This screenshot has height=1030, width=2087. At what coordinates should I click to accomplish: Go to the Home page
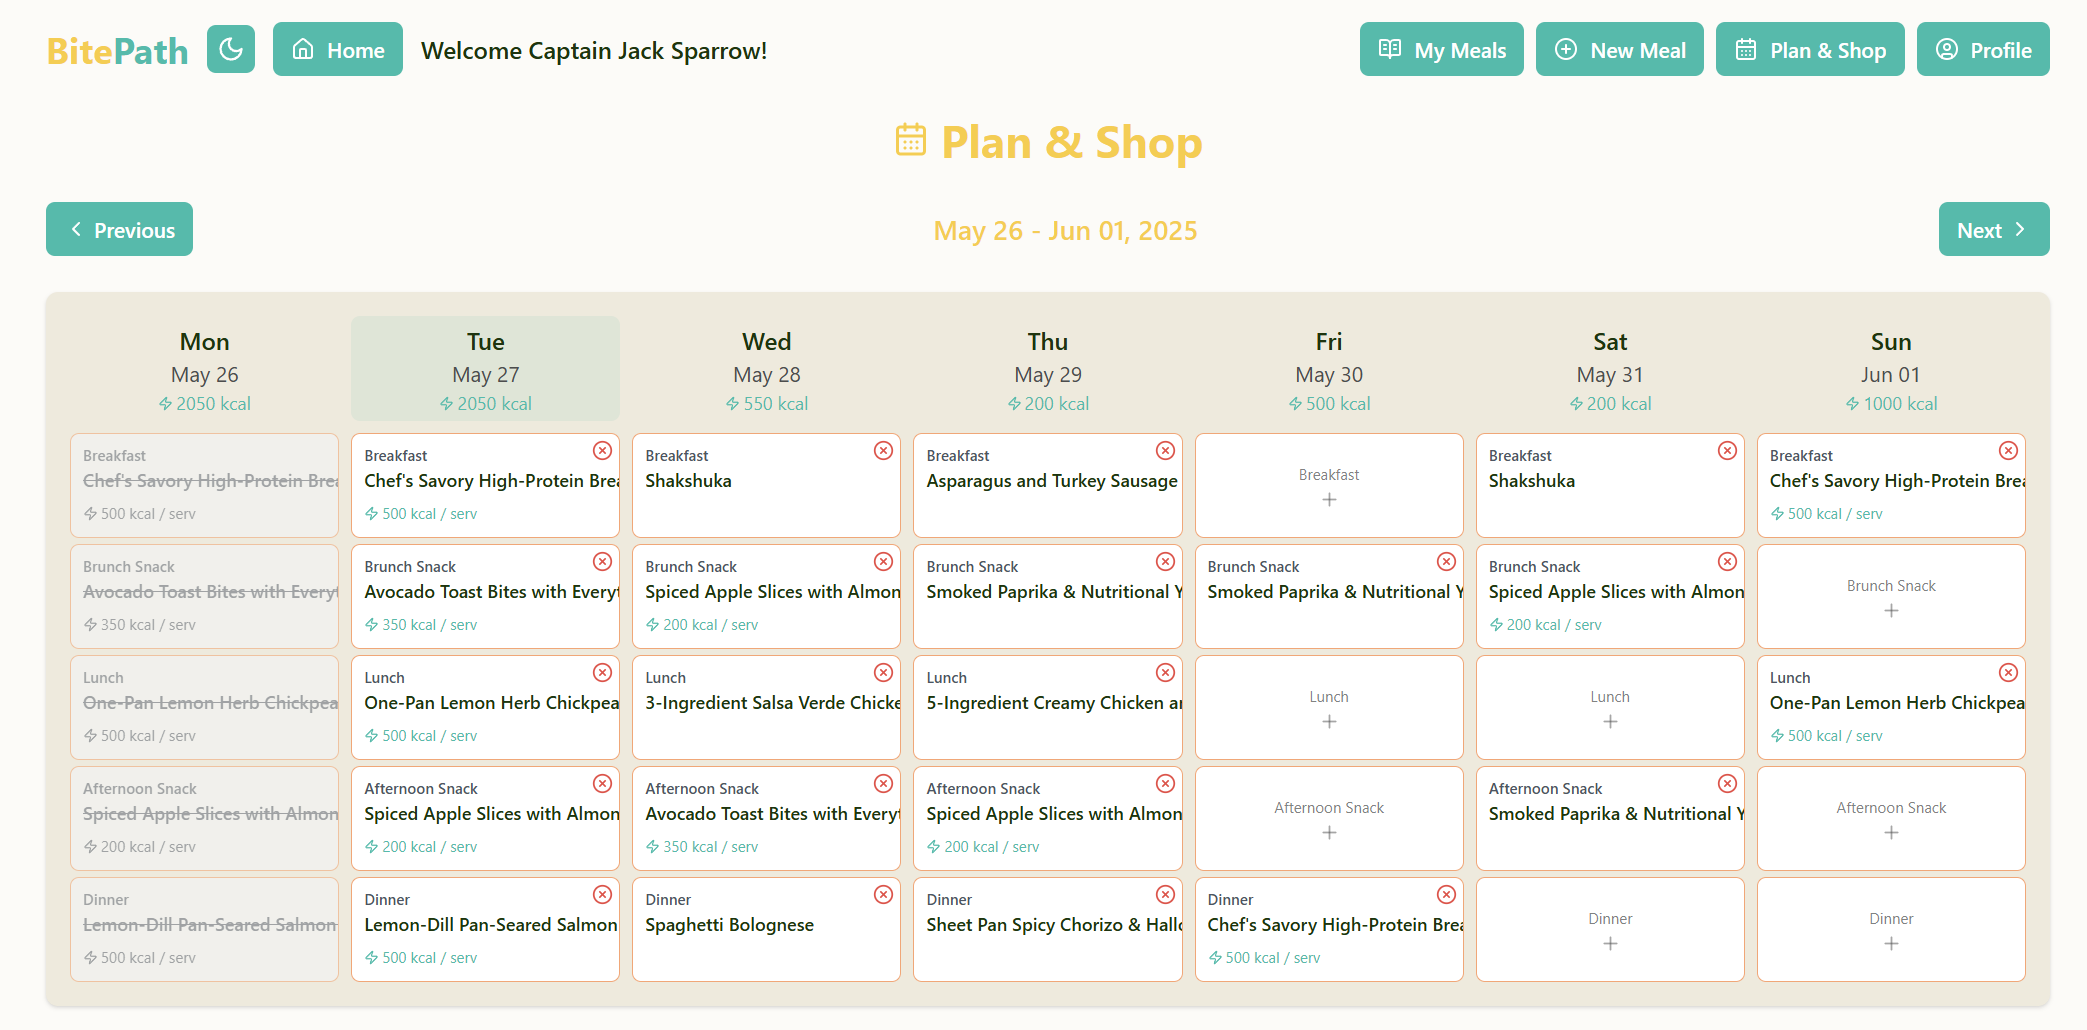click(x=338, y=50)
